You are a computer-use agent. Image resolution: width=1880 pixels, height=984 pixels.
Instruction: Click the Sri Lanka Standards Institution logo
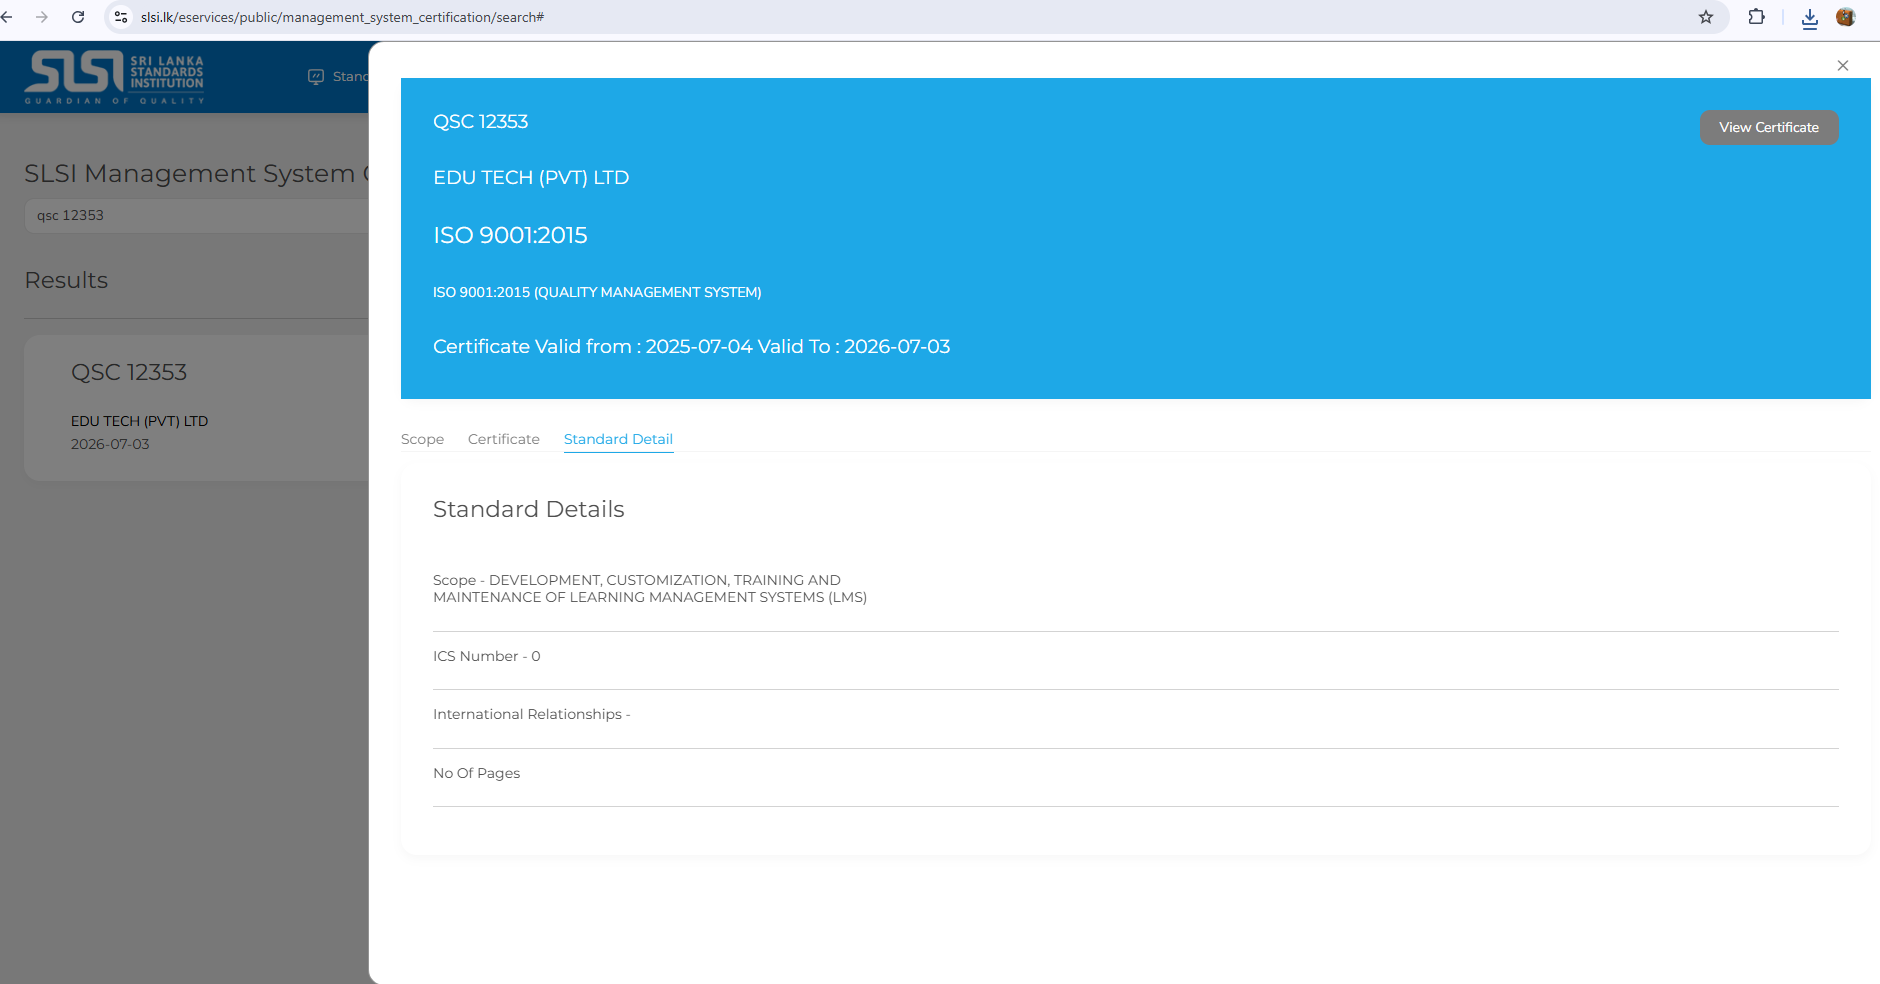(x=115, y=77)
